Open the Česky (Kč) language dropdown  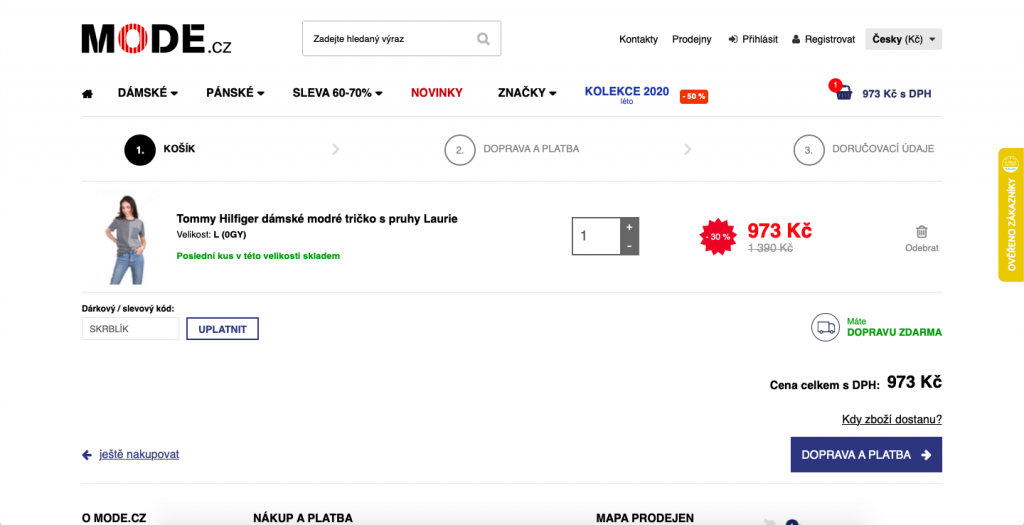pos(903,39)
